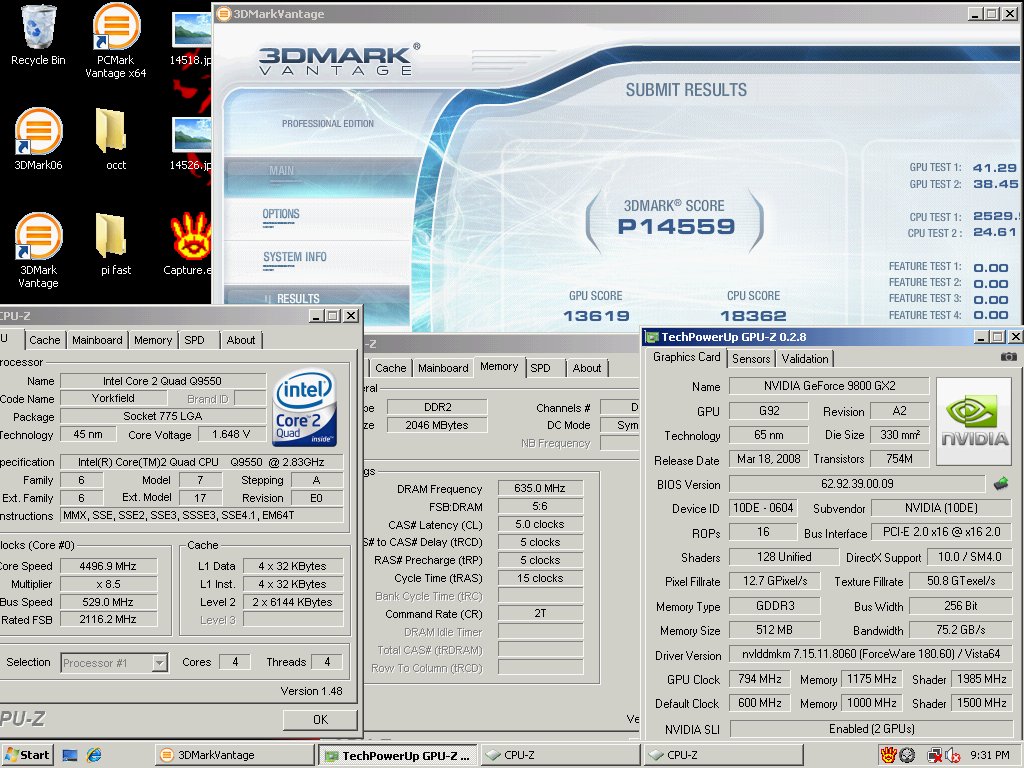
Task: Open the Mainboard tab in front CPU-Z
Action: [97, 340]
